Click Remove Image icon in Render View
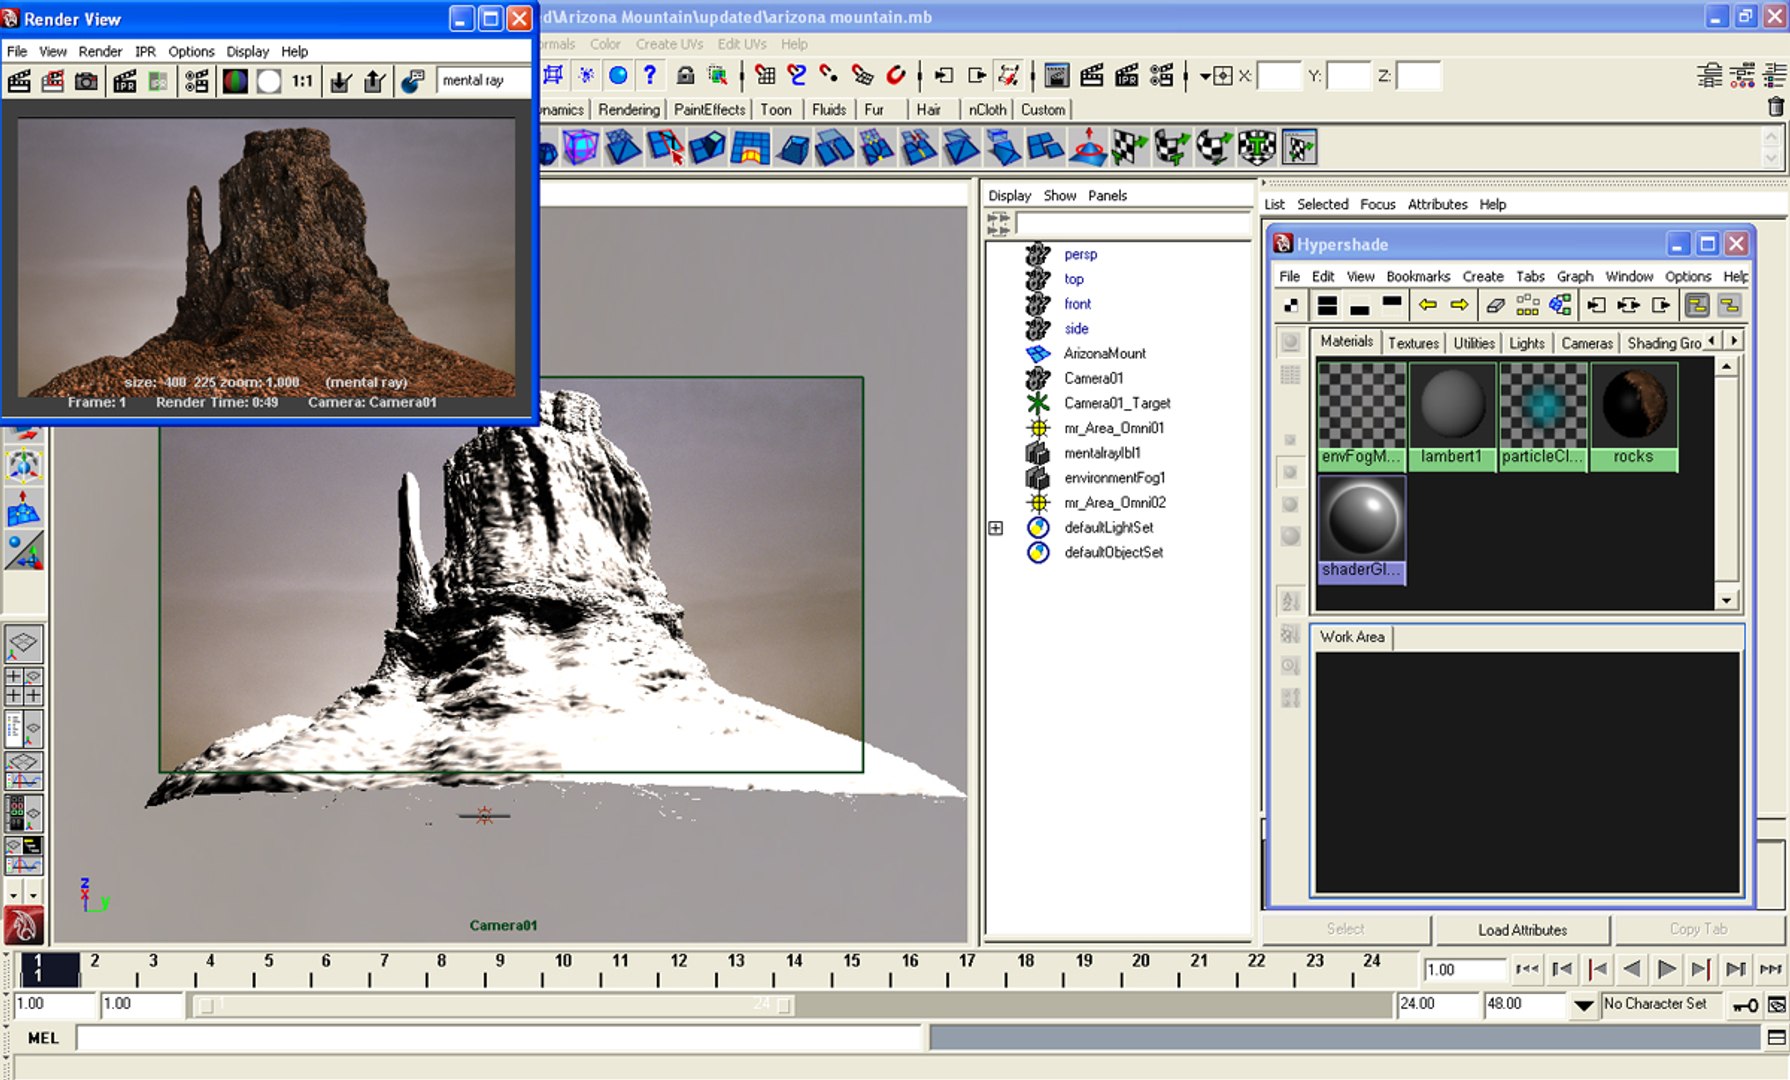 tap(374, 81)
